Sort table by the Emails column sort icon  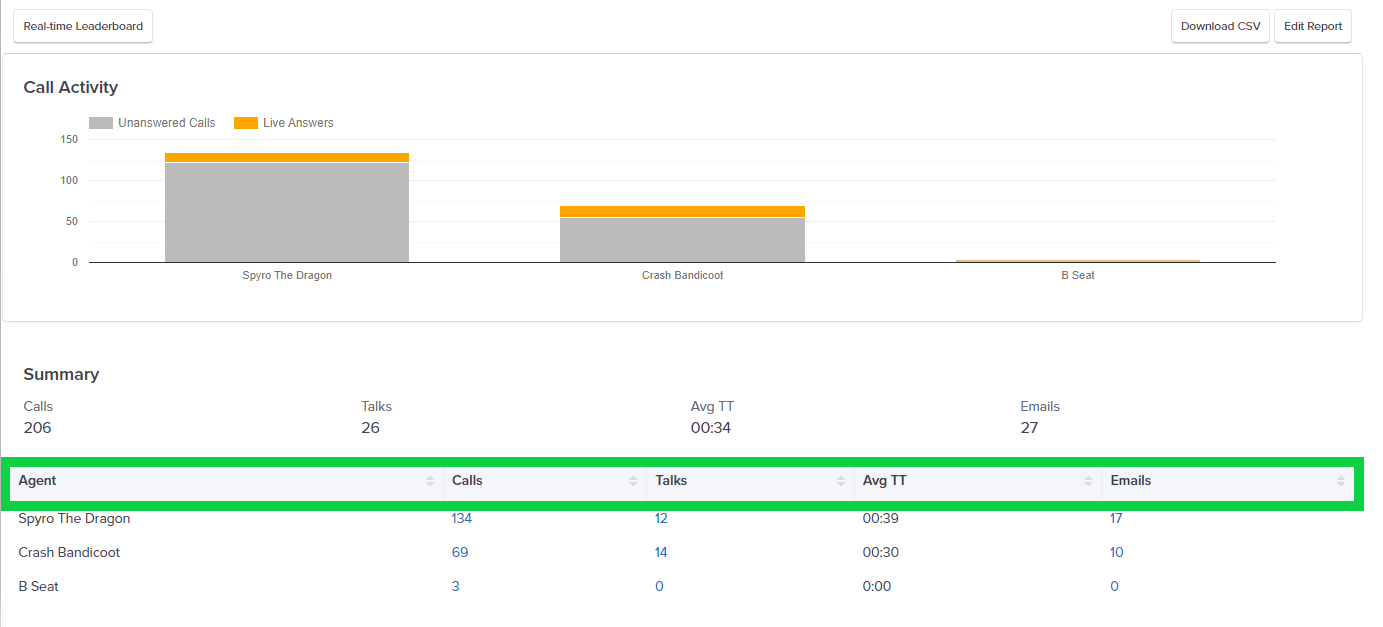pyautogui.click(x=1340, y=481)
